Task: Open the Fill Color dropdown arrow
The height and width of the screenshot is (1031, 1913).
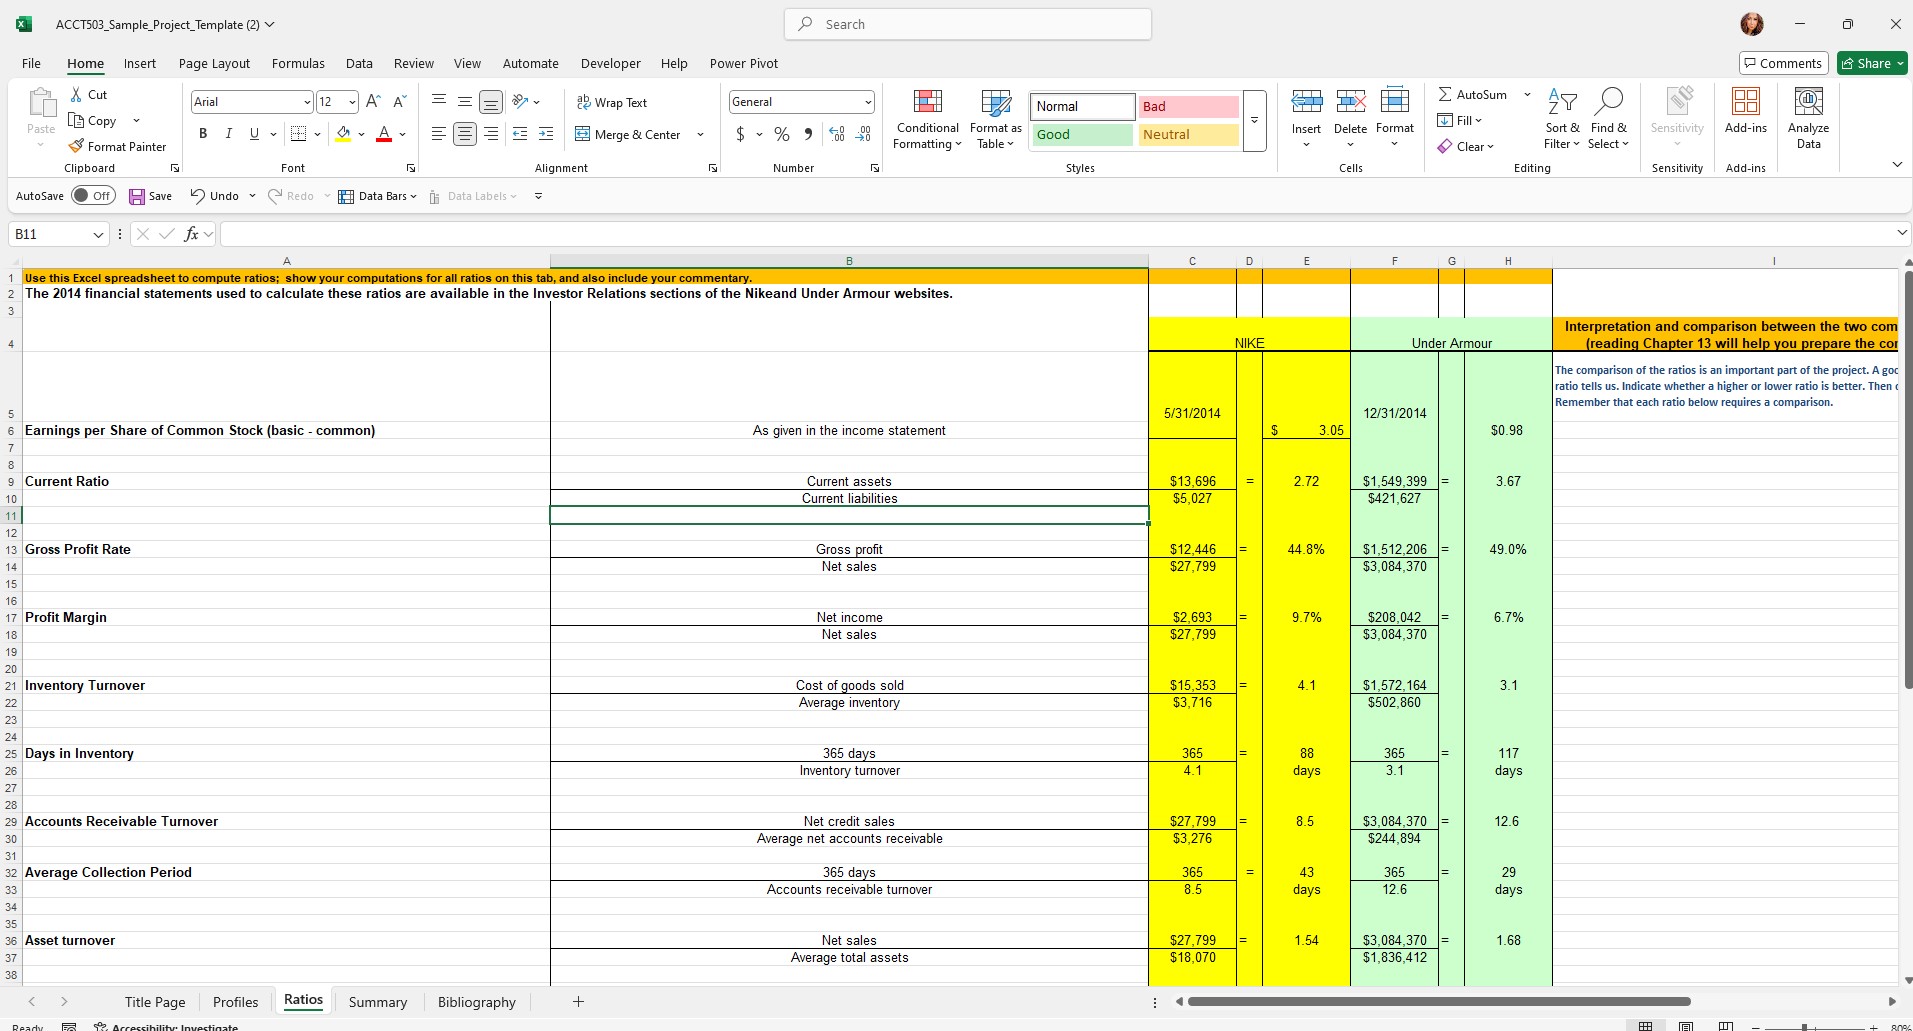Action: pyautogui.click(x=361, y=134)
